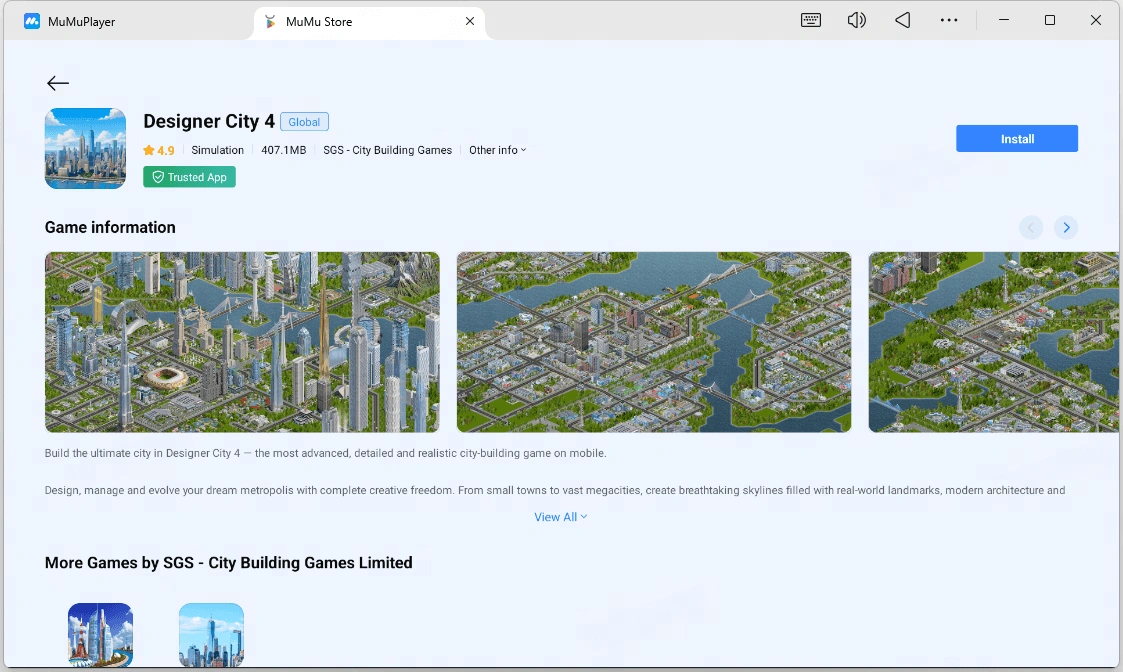Close the MuMu Store tab

470,21
